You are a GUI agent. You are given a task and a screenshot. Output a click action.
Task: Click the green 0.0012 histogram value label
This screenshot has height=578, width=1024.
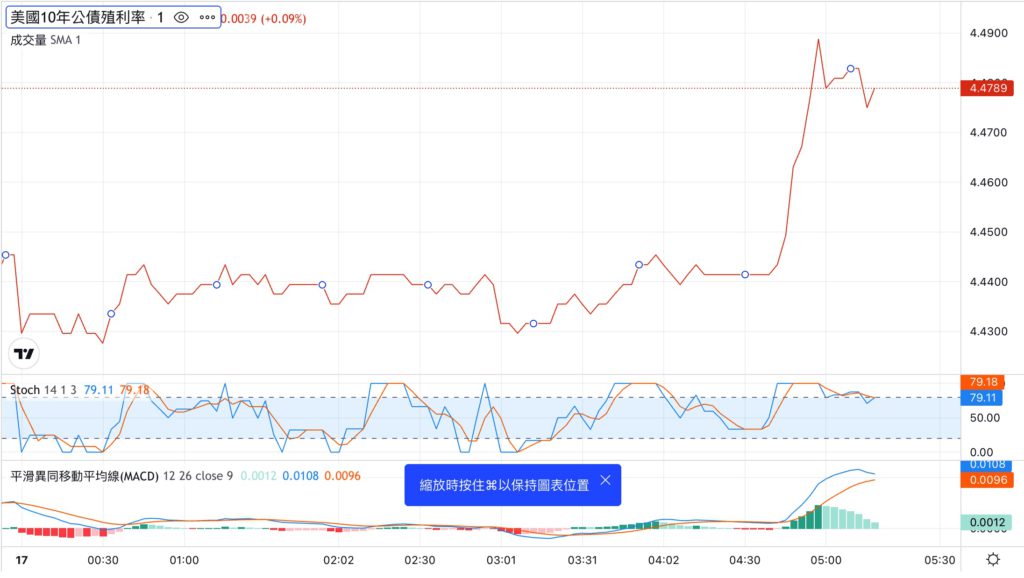(988, 522)
